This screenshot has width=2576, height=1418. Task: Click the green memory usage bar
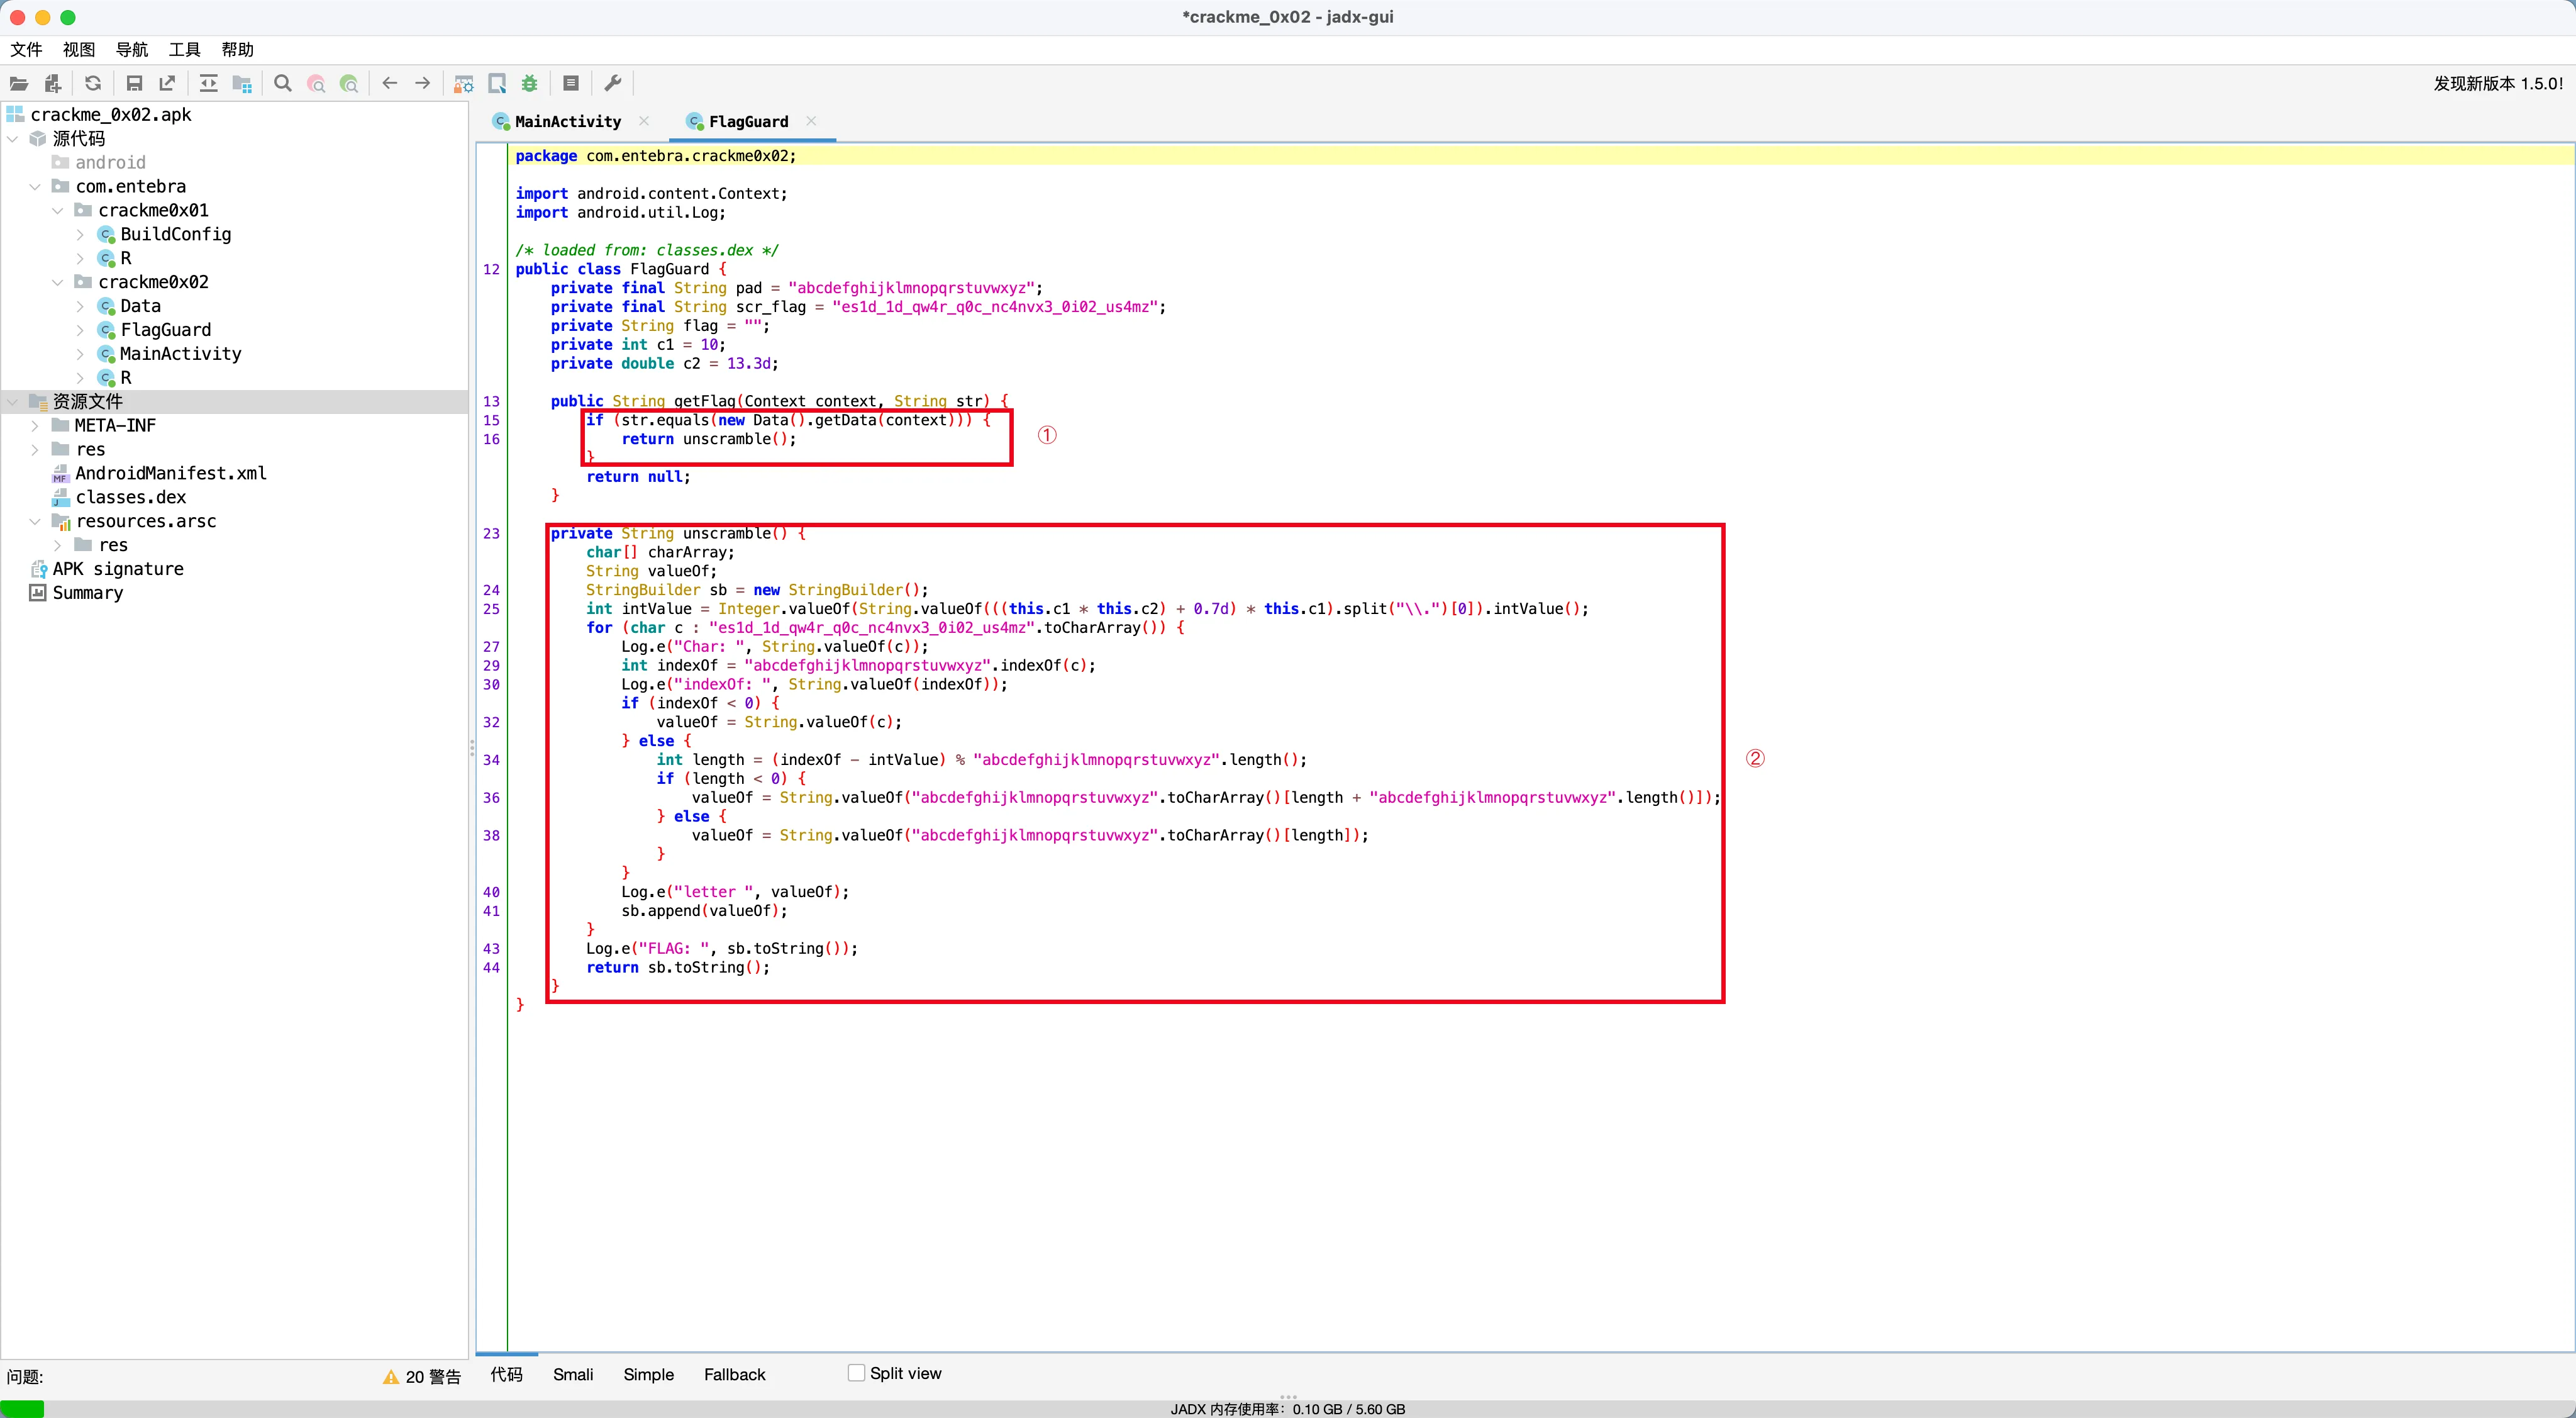22,1408
